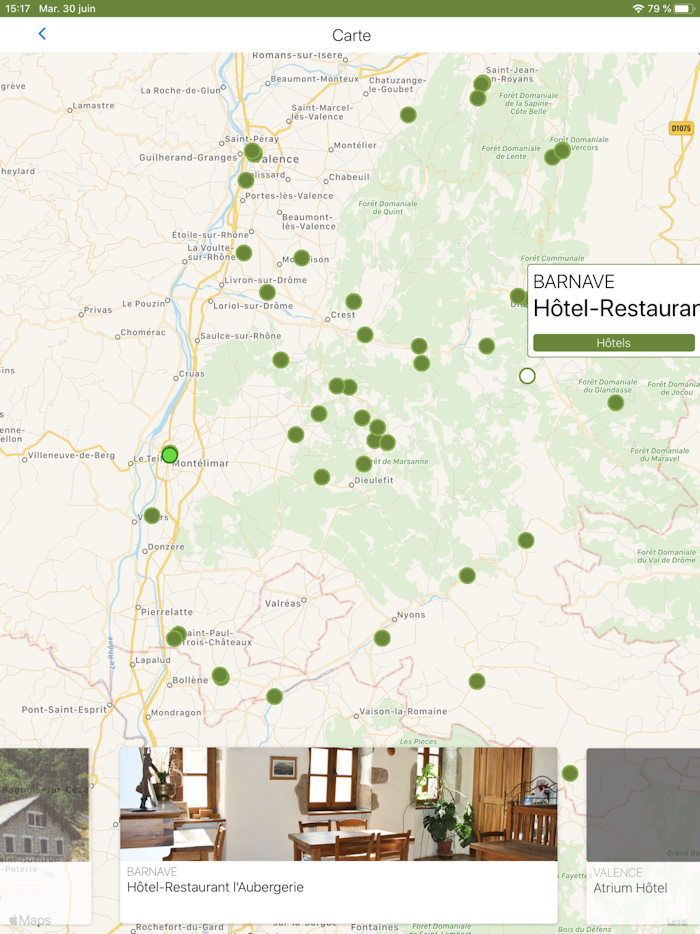Tap the pin near Saulce-sur-Rhône
The width and height of the screenshot is (700, 934).
(x=281, y=360)
